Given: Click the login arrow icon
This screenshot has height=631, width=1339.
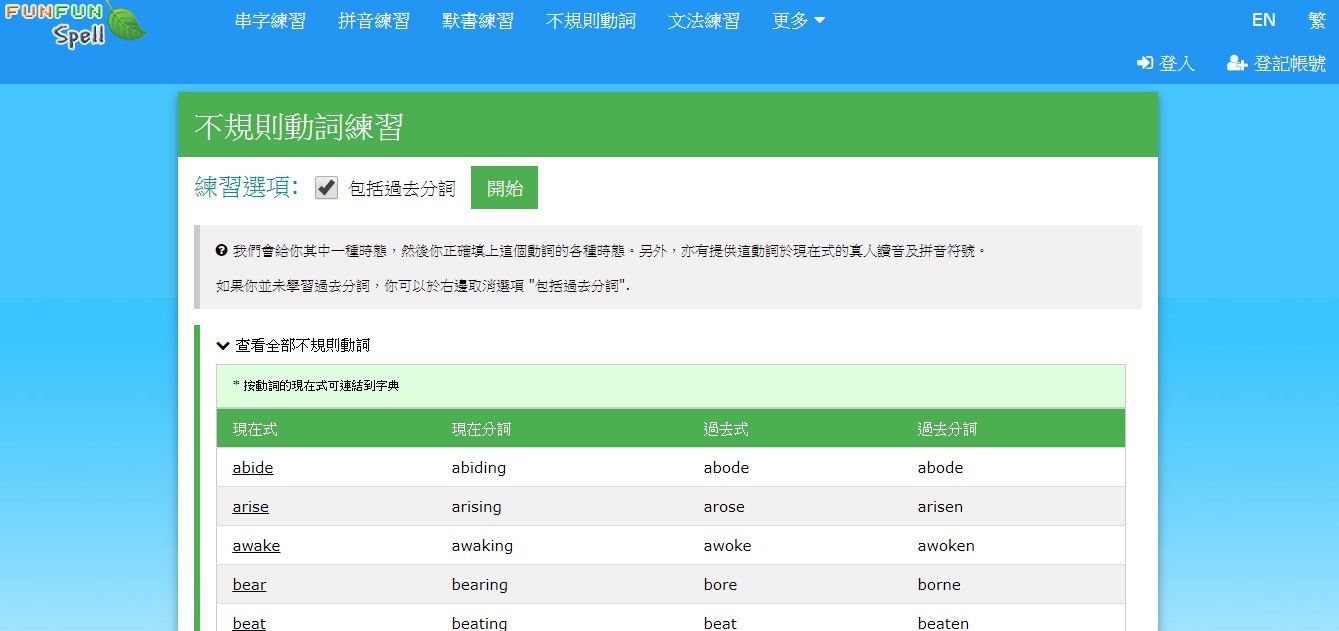Looking at the screenshot, I should [x=1145, y=63].
